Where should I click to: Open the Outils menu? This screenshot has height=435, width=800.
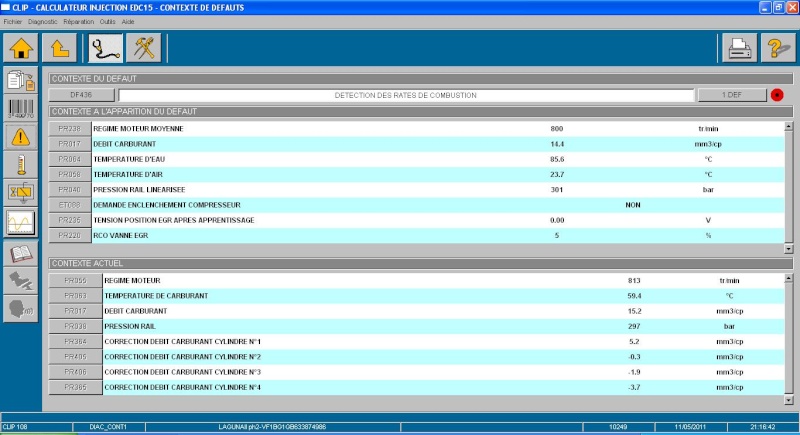pyautogui.click(x=108, y=22)
